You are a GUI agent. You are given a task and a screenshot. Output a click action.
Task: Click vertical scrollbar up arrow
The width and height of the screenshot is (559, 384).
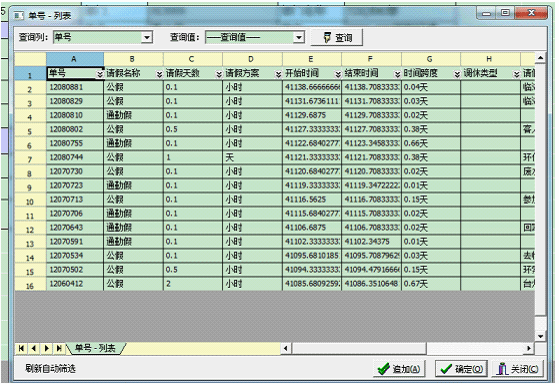coord(540,58)
